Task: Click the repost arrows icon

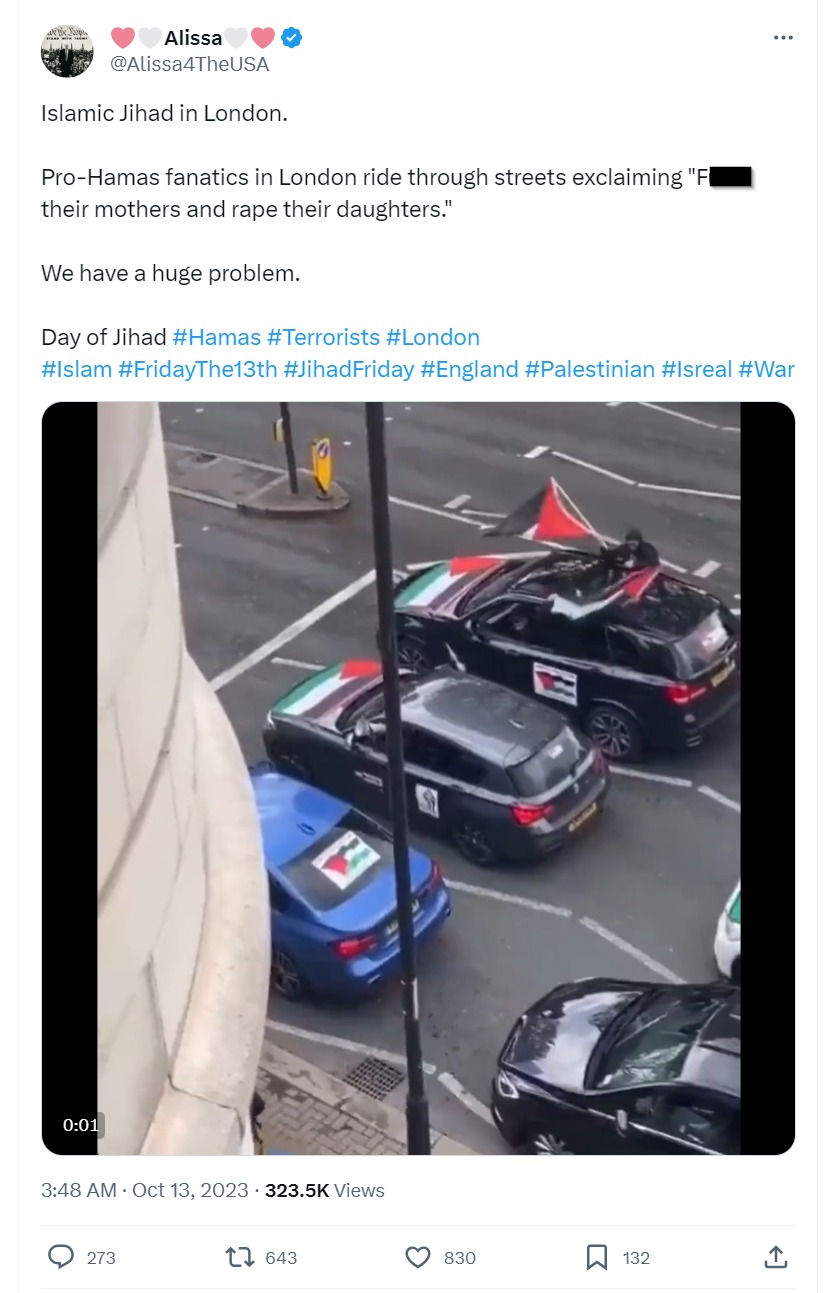Action: pos(239,1257)
